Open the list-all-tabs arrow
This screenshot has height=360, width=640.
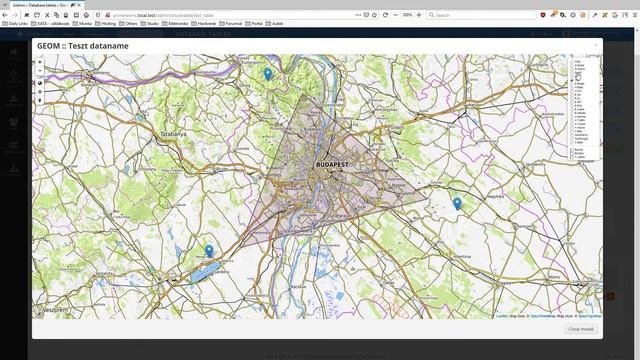tap(4, 4)
